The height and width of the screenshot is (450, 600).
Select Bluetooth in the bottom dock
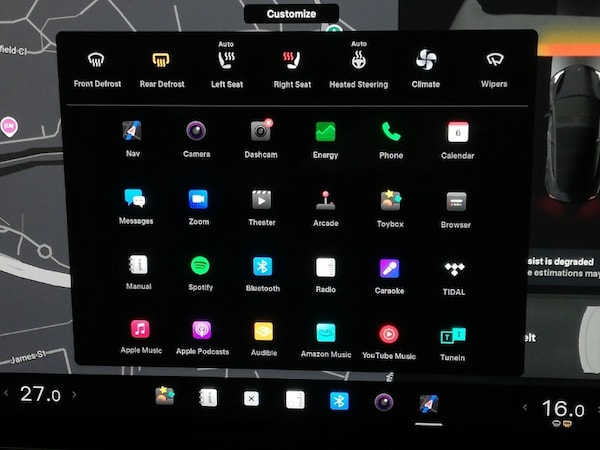(339, 400)
